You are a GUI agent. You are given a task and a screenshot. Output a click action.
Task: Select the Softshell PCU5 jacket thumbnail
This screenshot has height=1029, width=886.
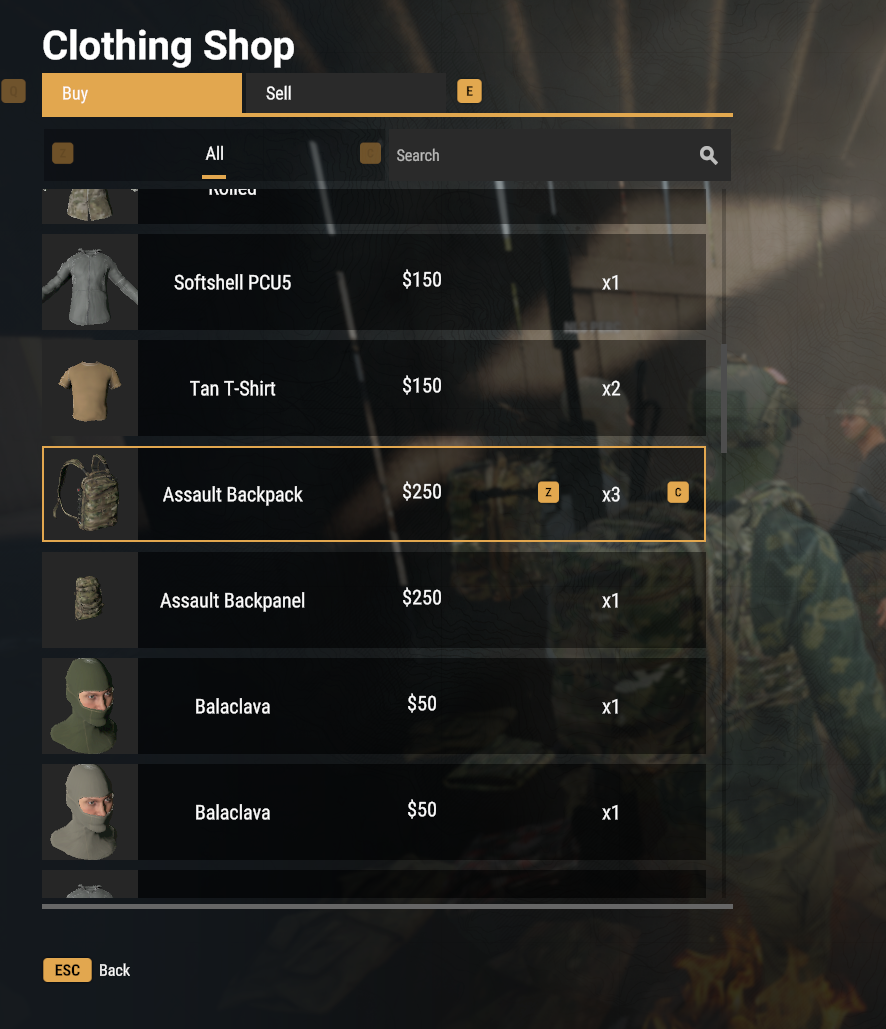click(x=90, y=282)
